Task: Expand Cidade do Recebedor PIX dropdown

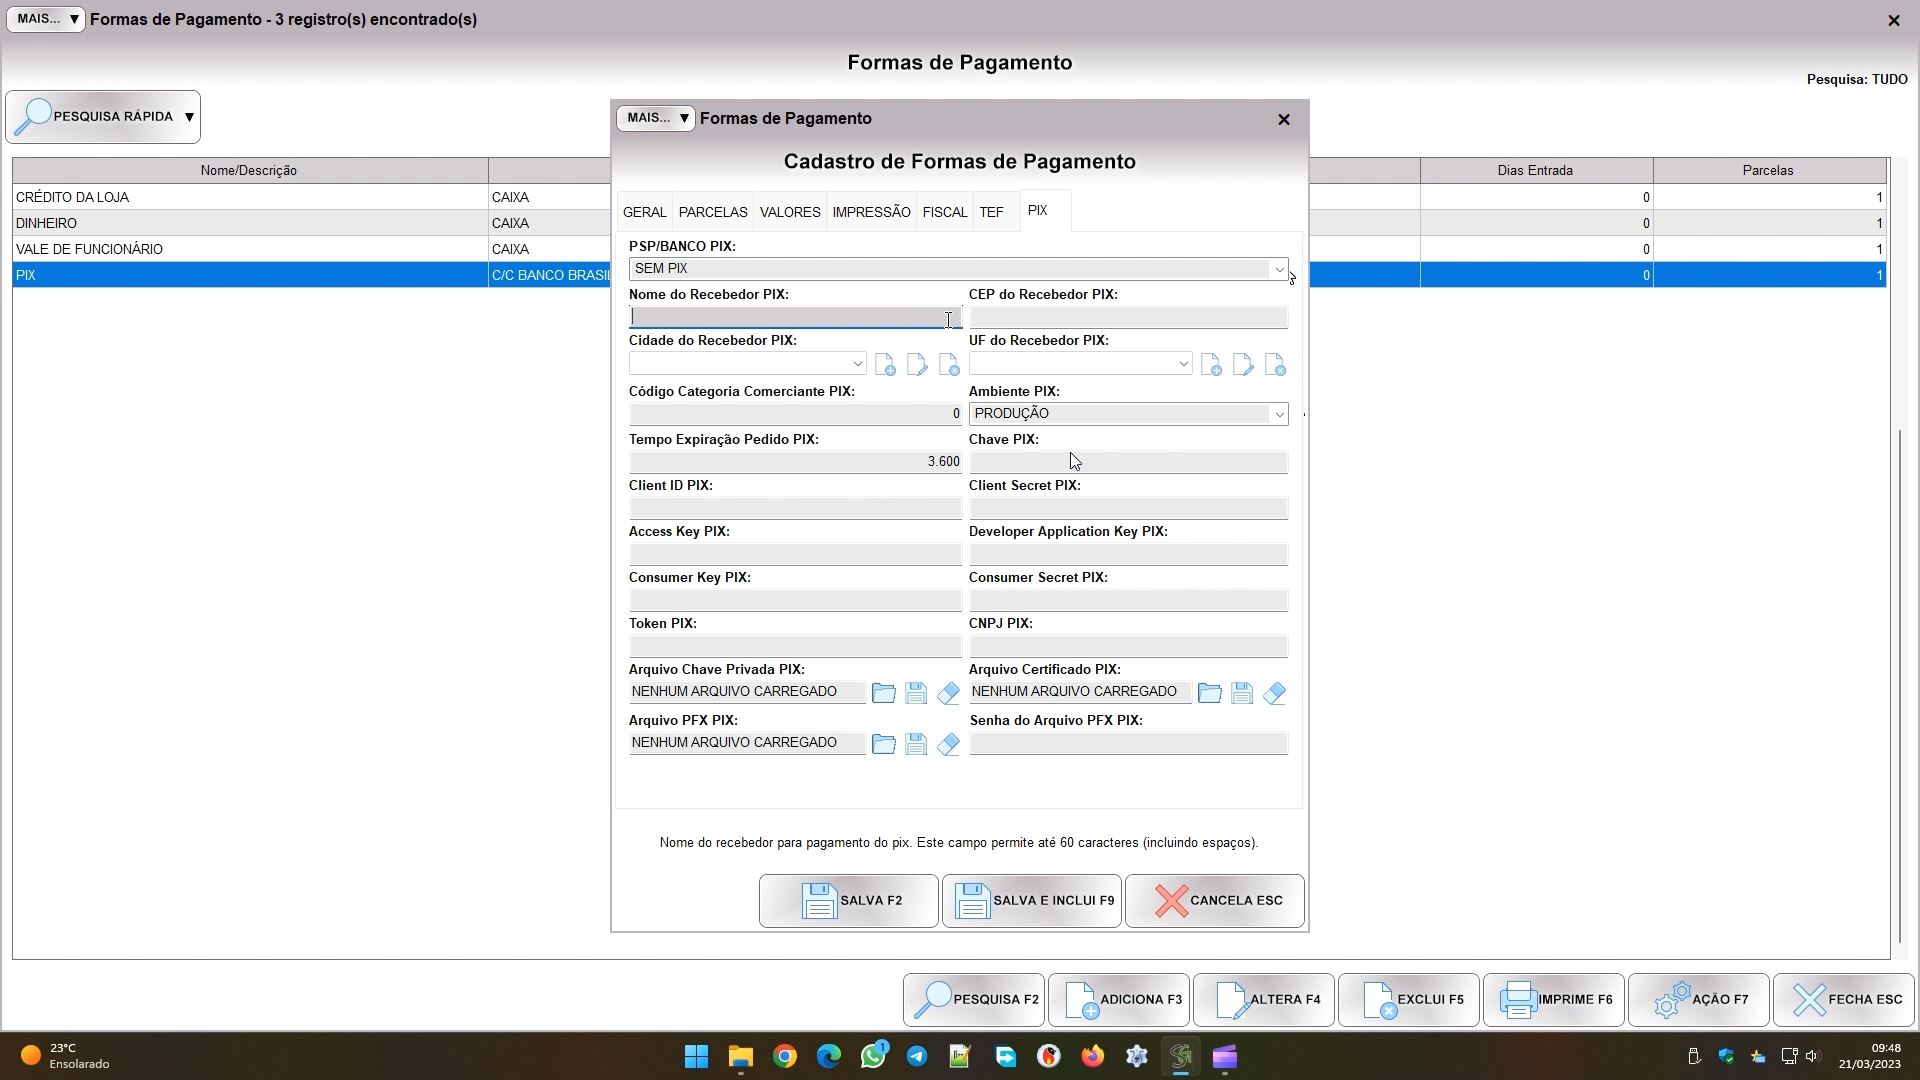Action: (857, 364)
